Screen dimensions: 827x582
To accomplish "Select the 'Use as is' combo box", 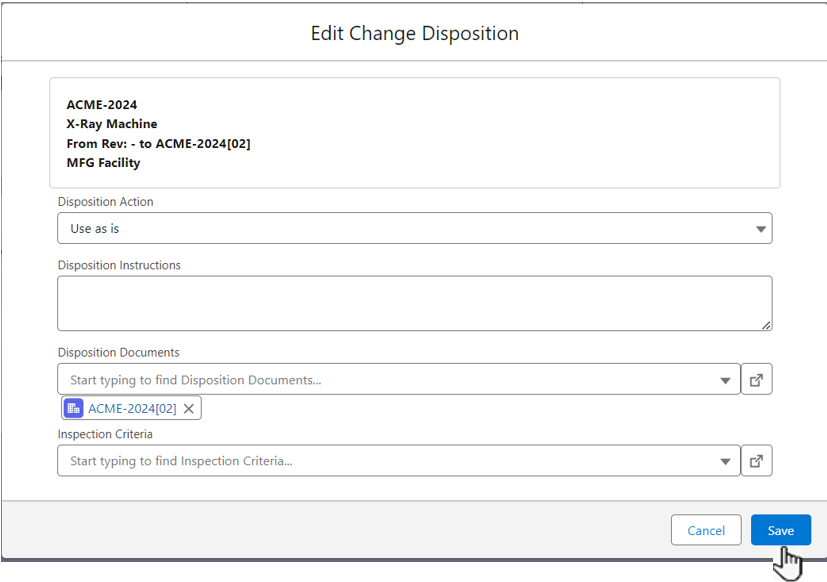I will [x=400, y=229].
